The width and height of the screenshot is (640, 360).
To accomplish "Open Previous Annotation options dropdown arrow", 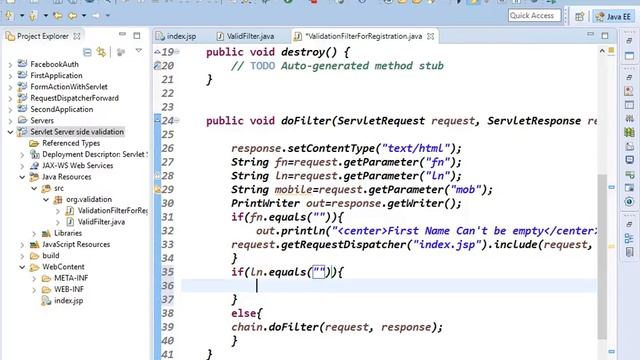I will click(45, 16).
